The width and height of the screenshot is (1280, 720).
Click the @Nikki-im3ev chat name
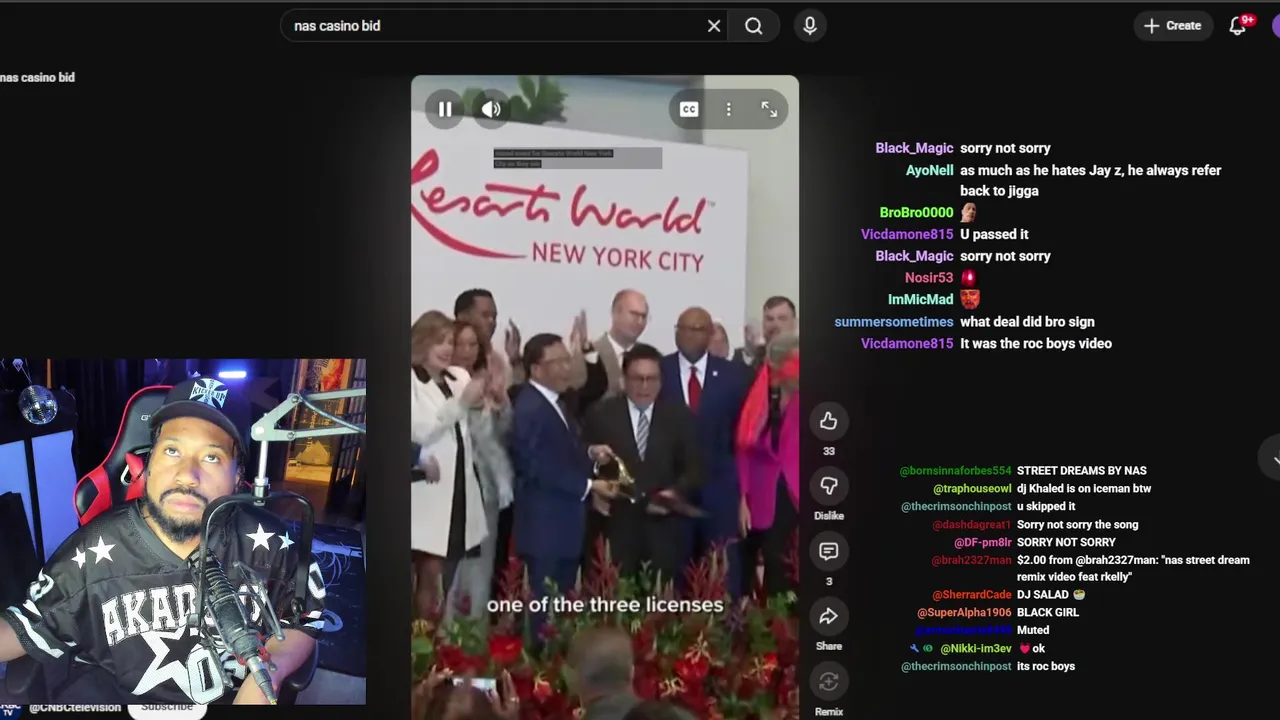click(x=976, y=649)
